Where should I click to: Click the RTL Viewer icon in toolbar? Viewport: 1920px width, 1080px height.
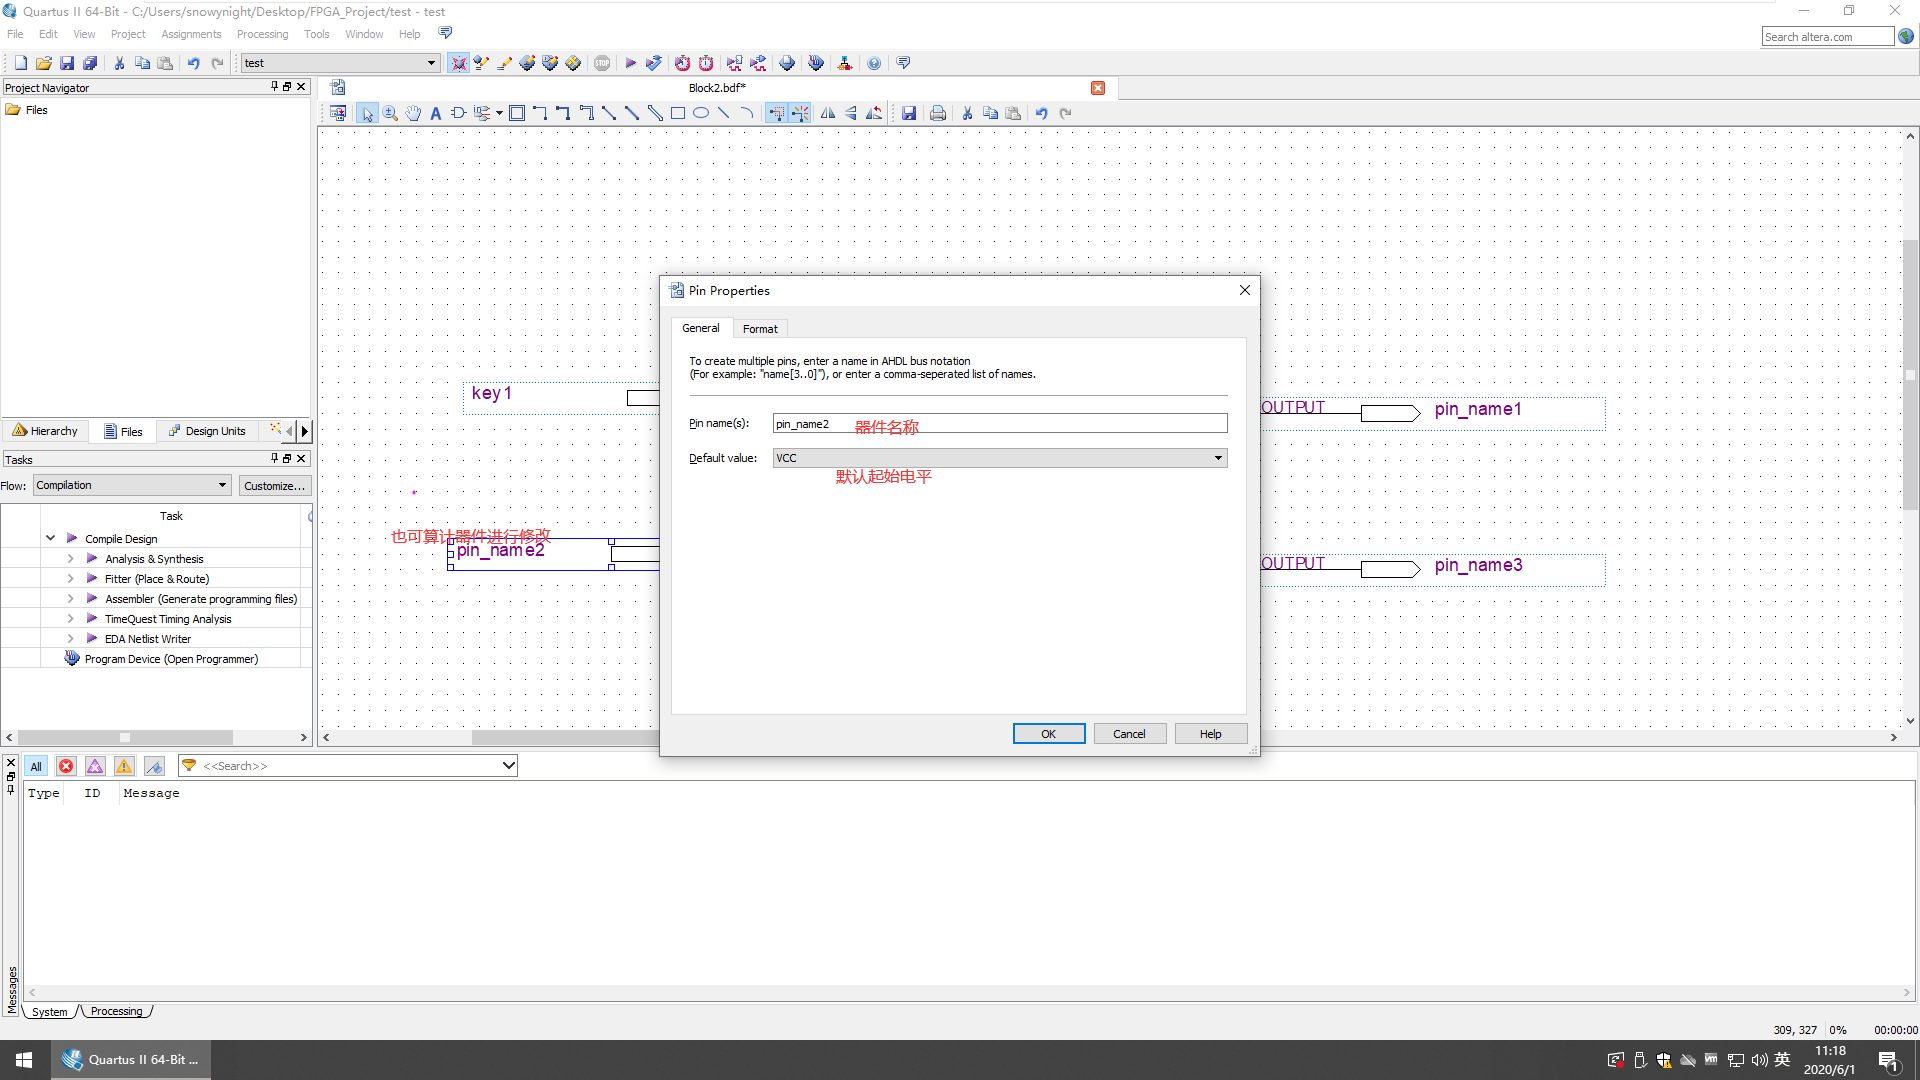[x=844, y=62]
